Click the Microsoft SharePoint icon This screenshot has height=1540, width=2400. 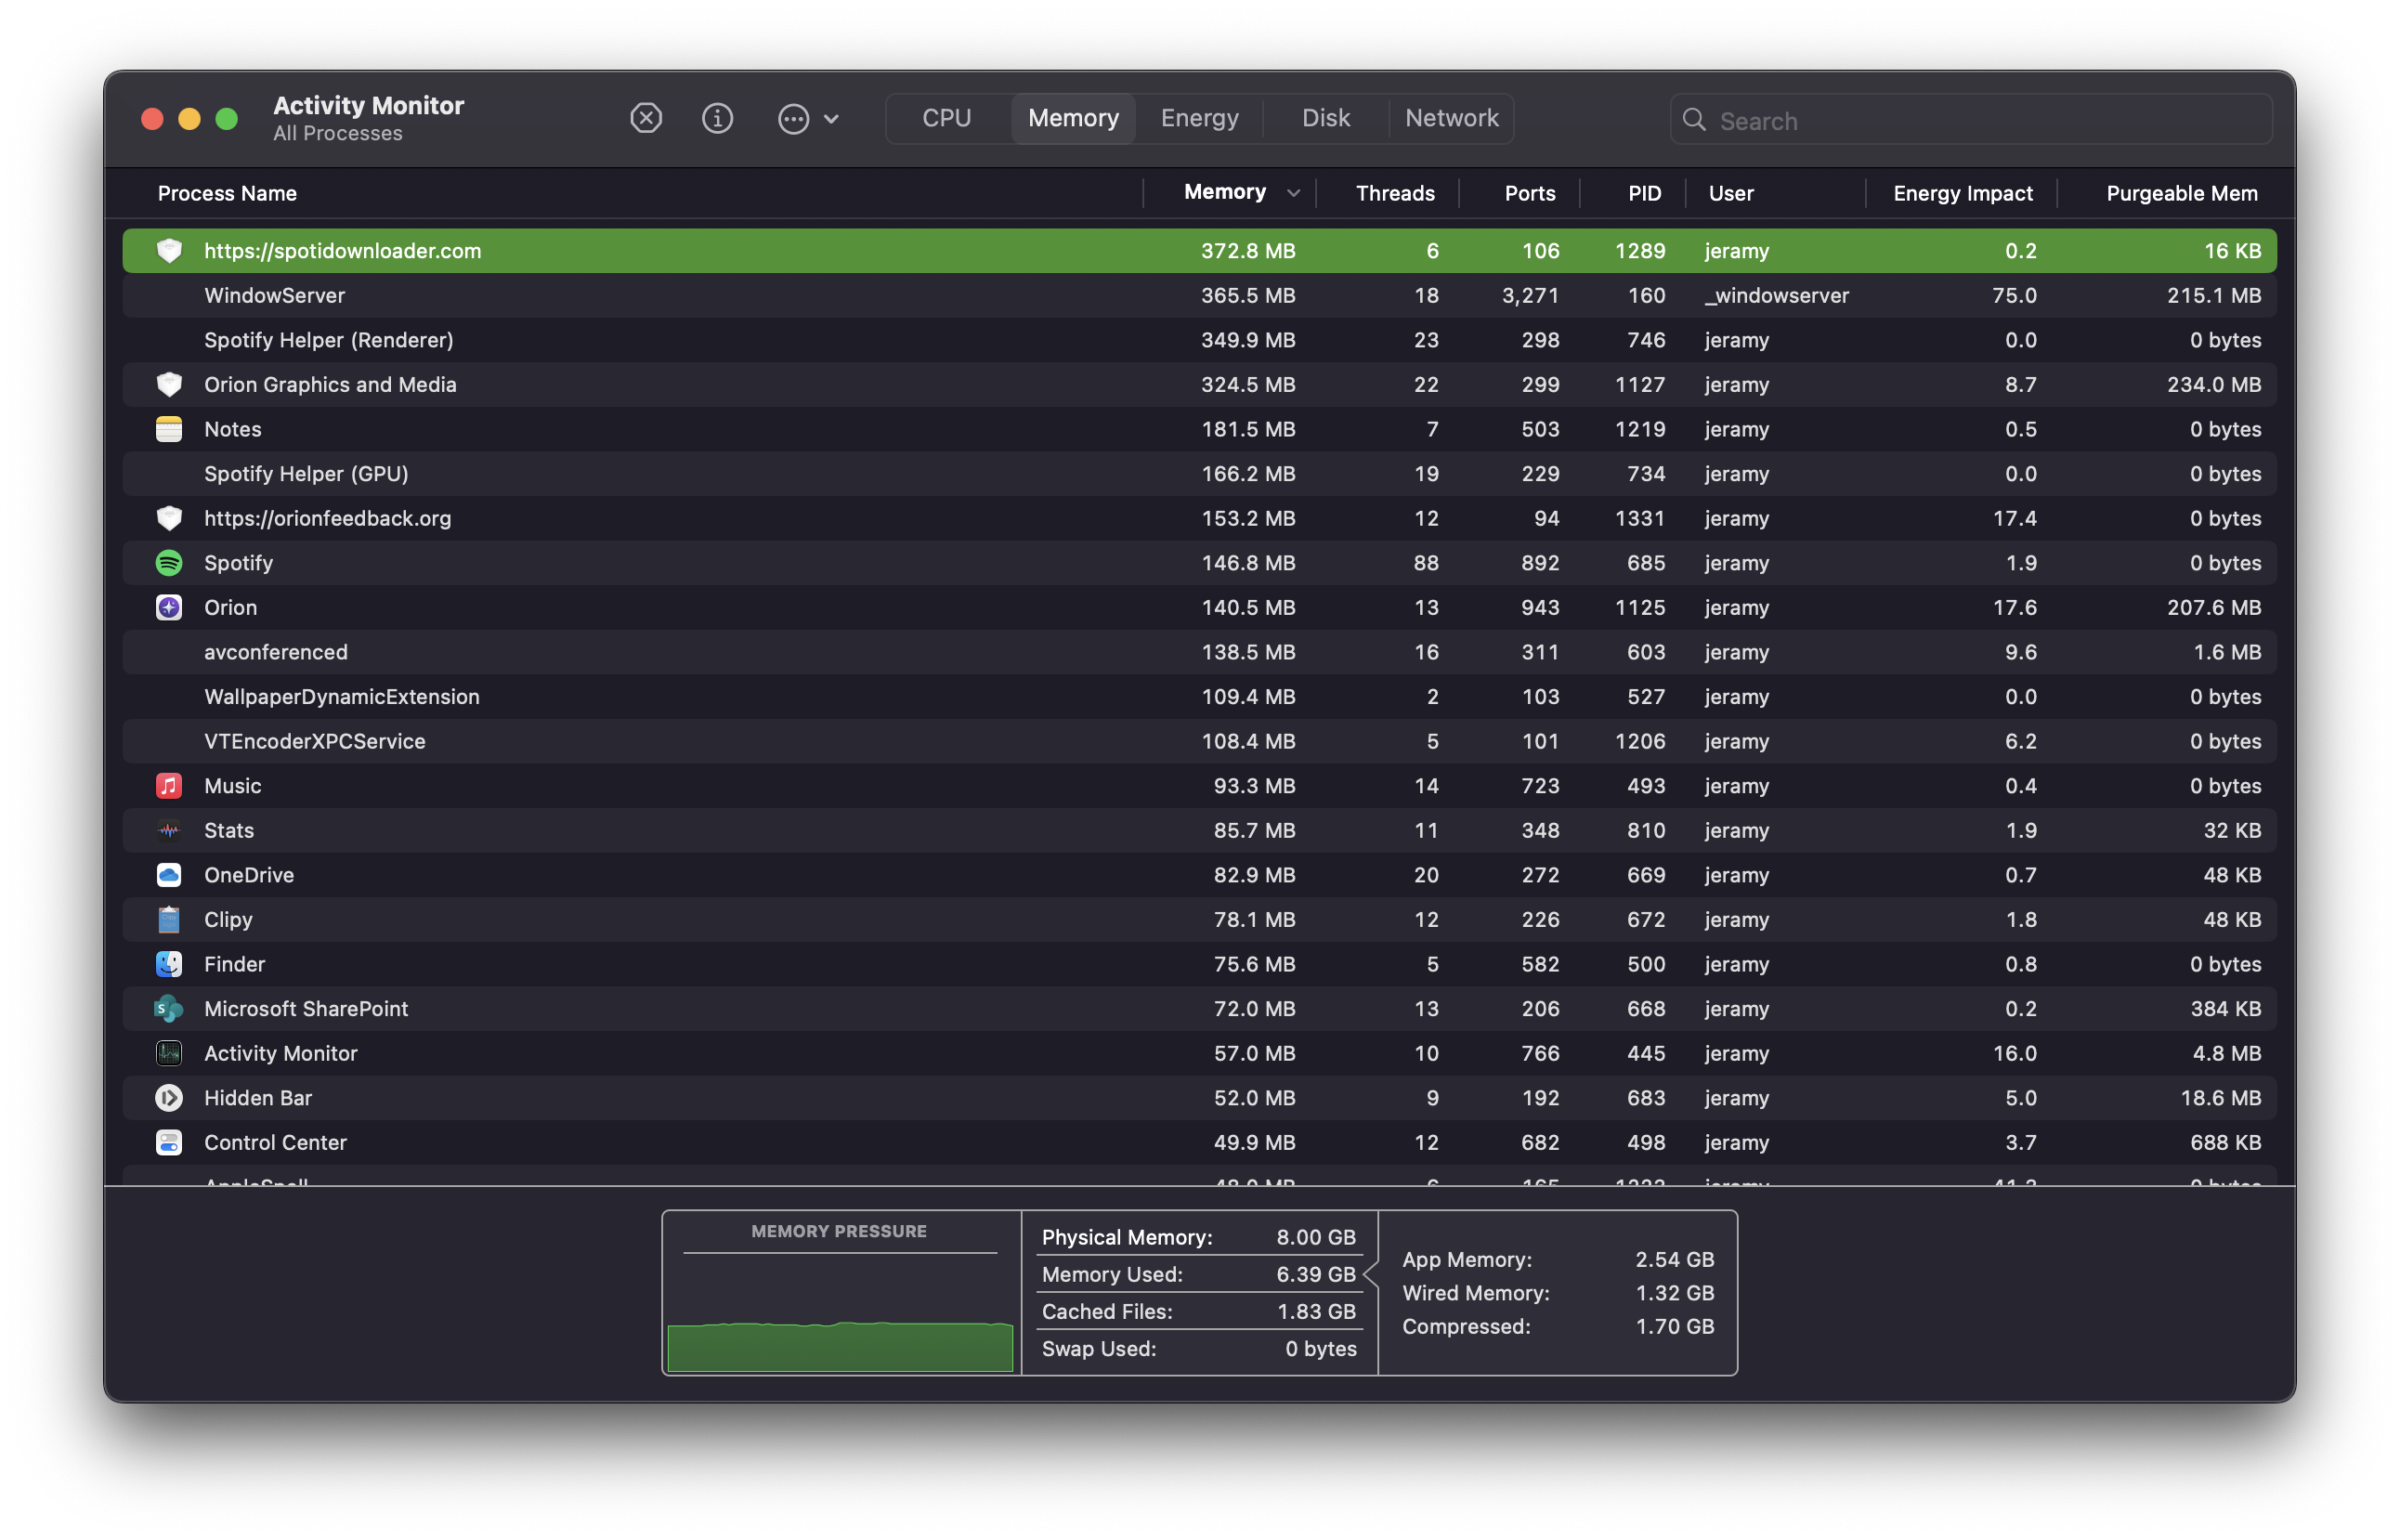(169, 1009)
